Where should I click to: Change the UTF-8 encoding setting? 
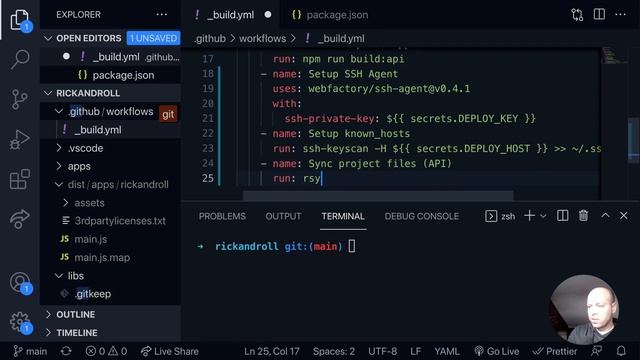coord(382,351)
